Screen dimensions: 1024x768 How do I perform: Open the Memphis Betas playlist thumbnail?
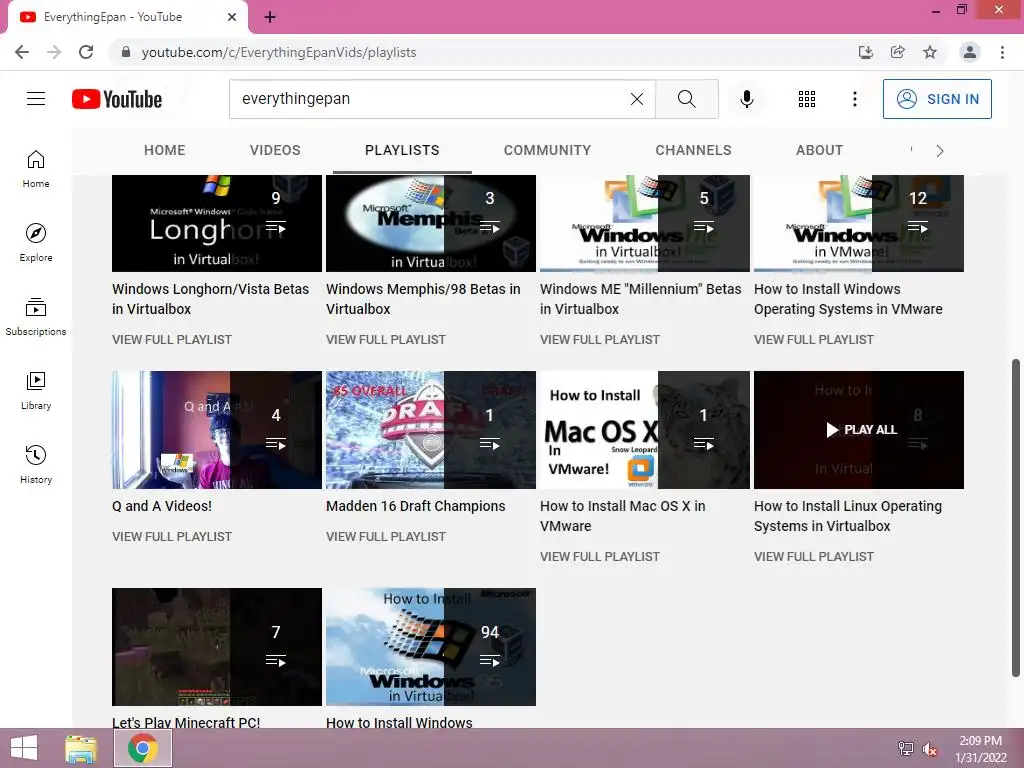[431, 223]
